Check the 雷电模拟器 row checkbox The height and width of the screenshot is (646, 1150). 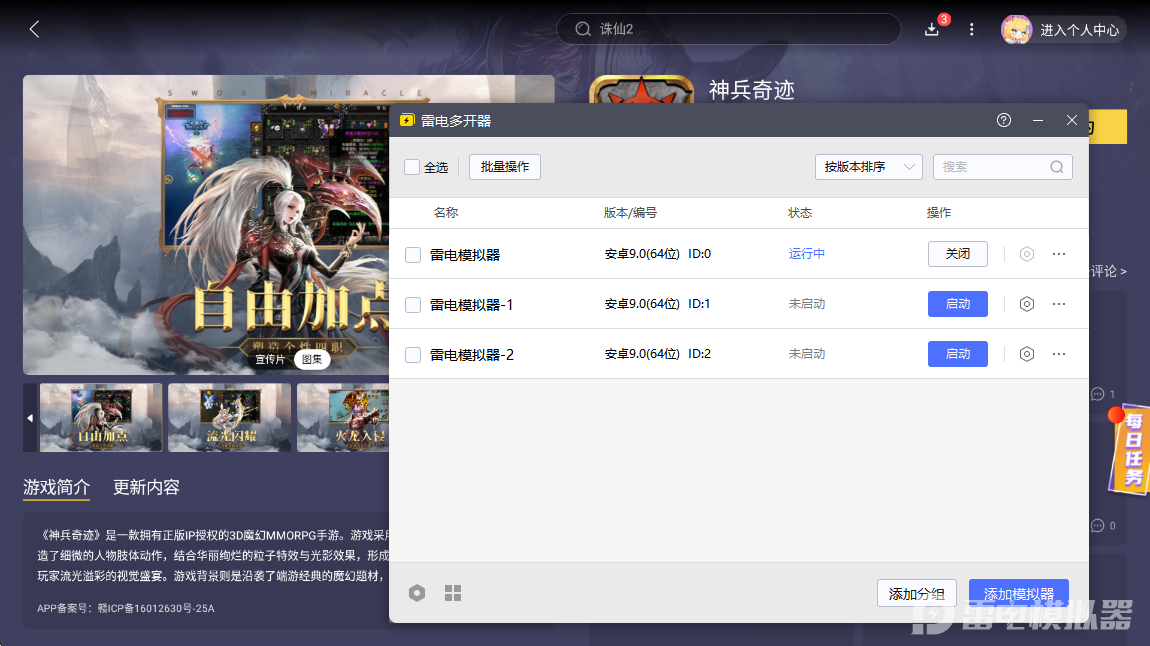413,254
